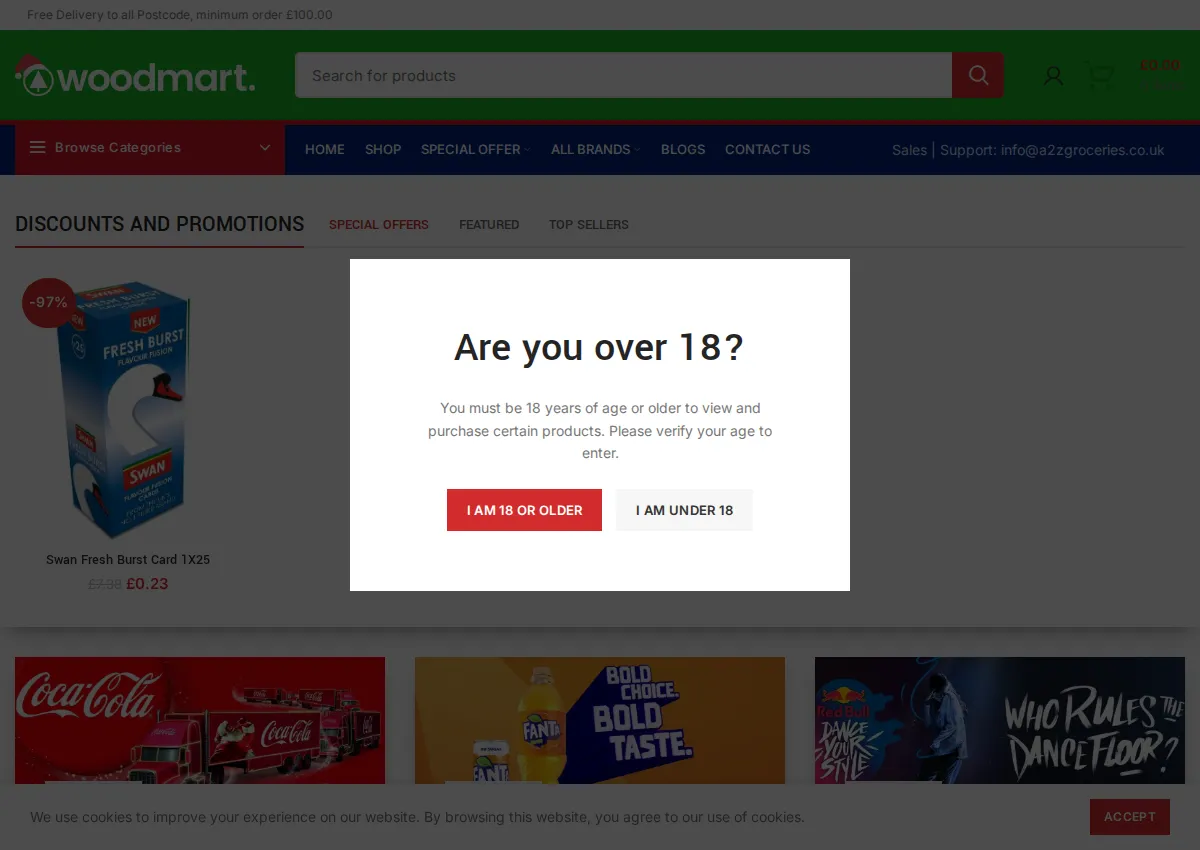The image size is (1200, 850).
Task: Confirm I am 18 or older
Action: click(x=524, y=510)
